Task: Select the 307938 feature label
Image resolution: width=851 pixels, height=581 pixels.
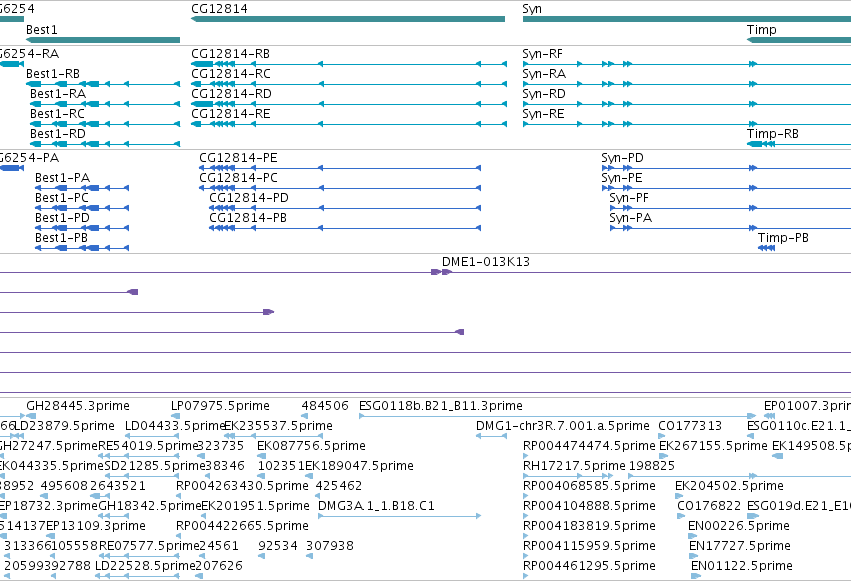Action: pyautogui.click(x=329, y=546)
